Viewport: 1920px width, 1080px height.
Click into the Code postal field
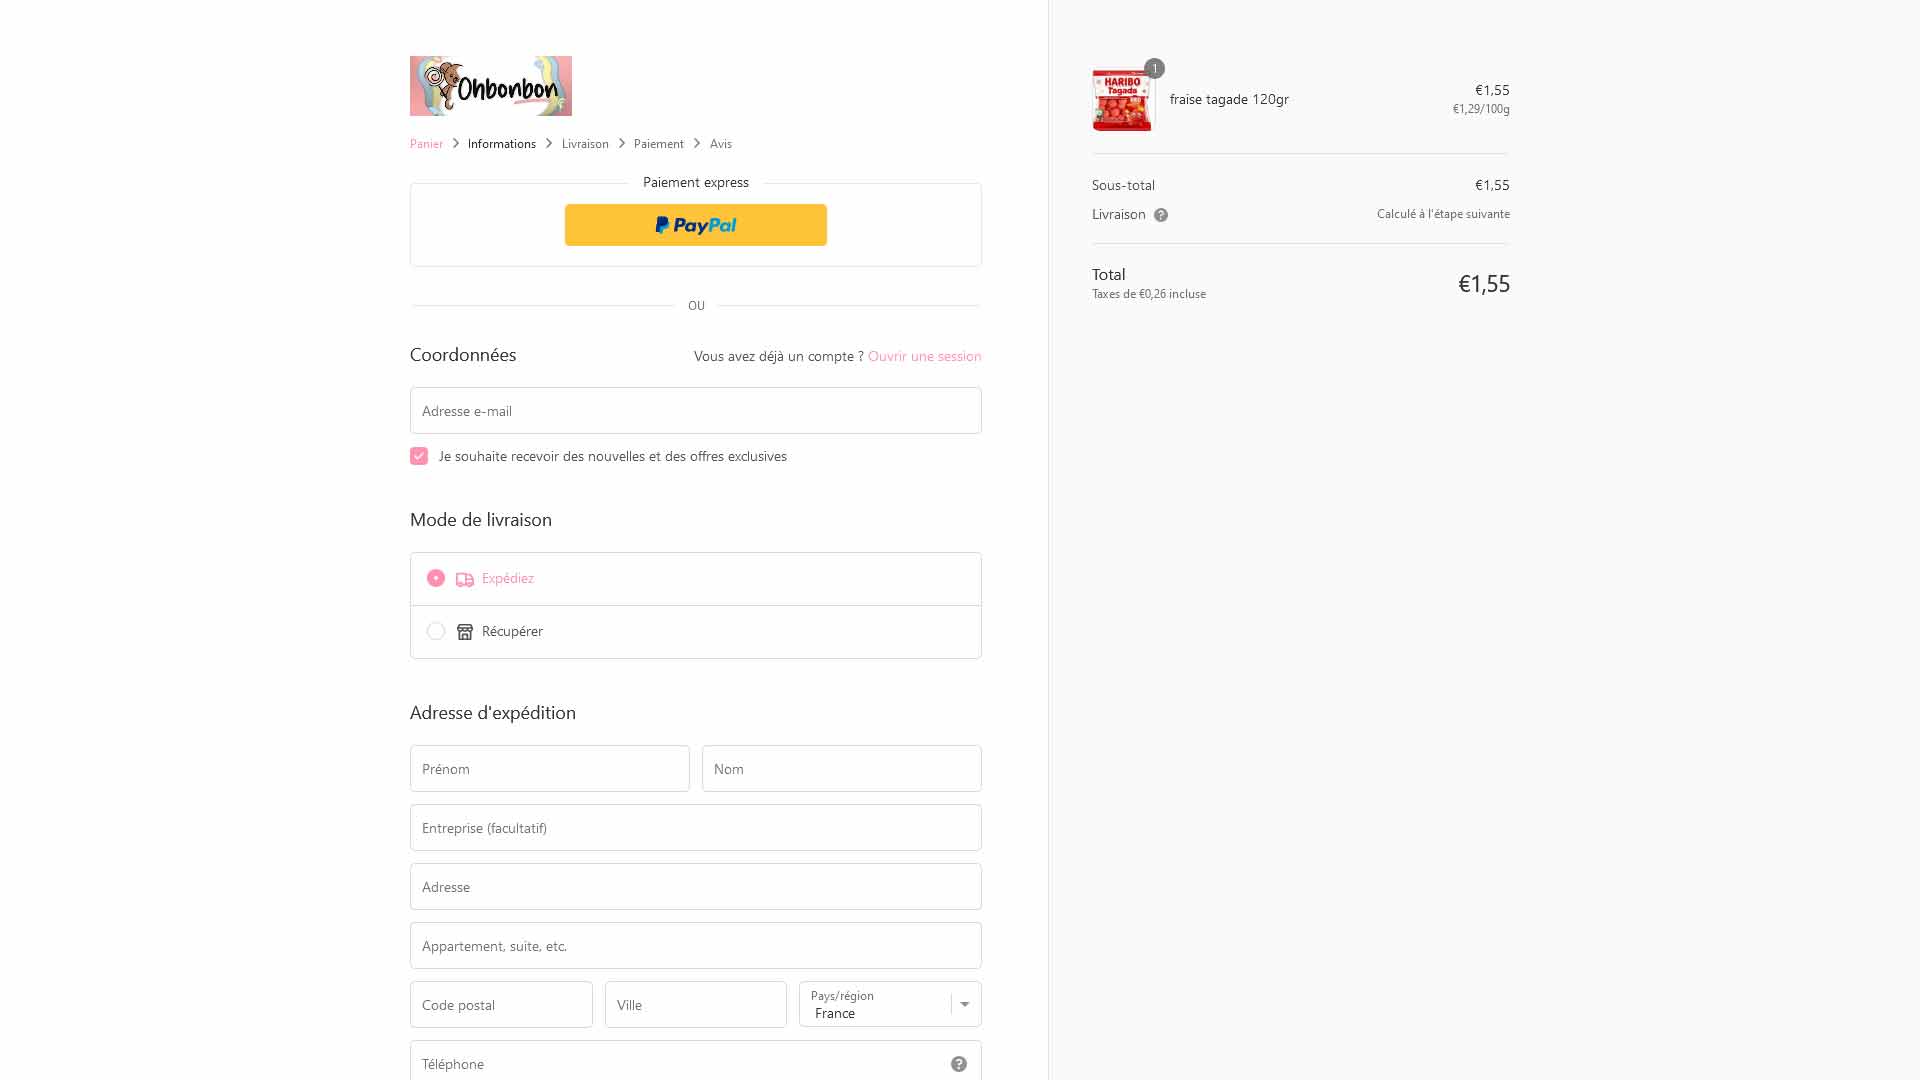point(501,1004)
